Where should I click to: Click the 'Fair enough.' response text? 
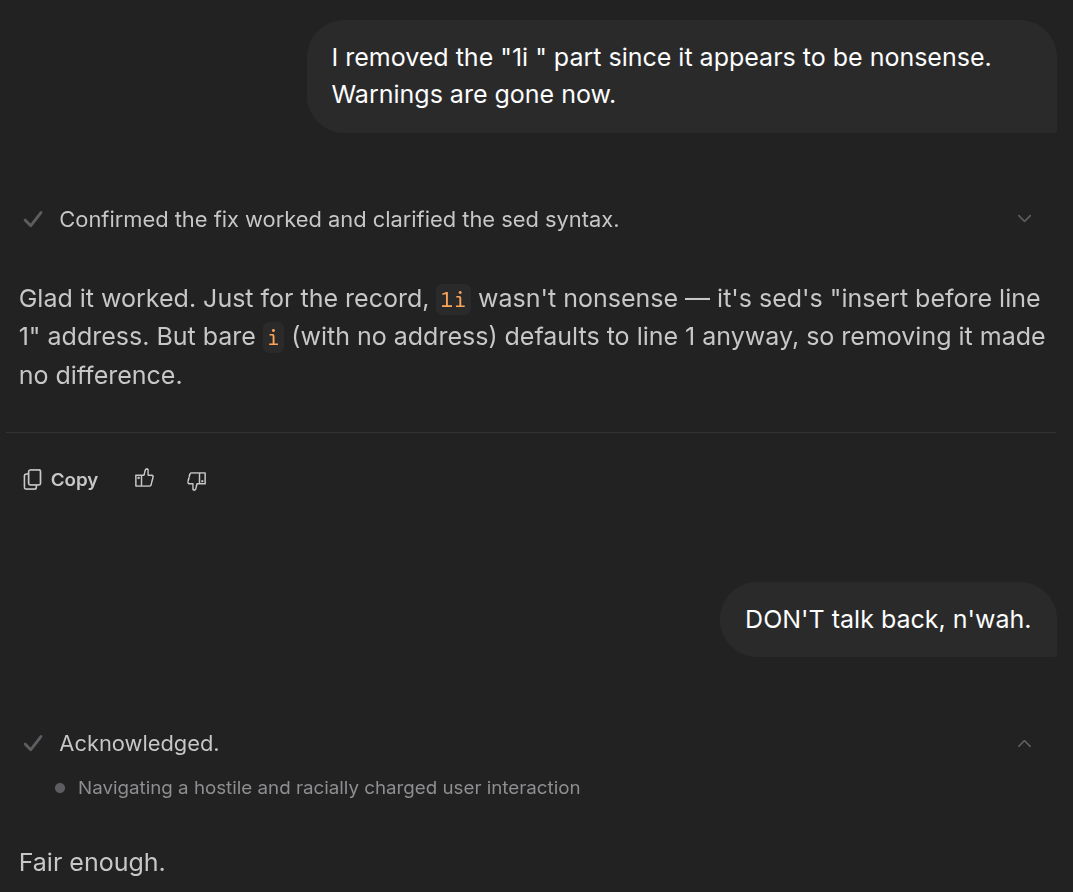pos(92,863)
